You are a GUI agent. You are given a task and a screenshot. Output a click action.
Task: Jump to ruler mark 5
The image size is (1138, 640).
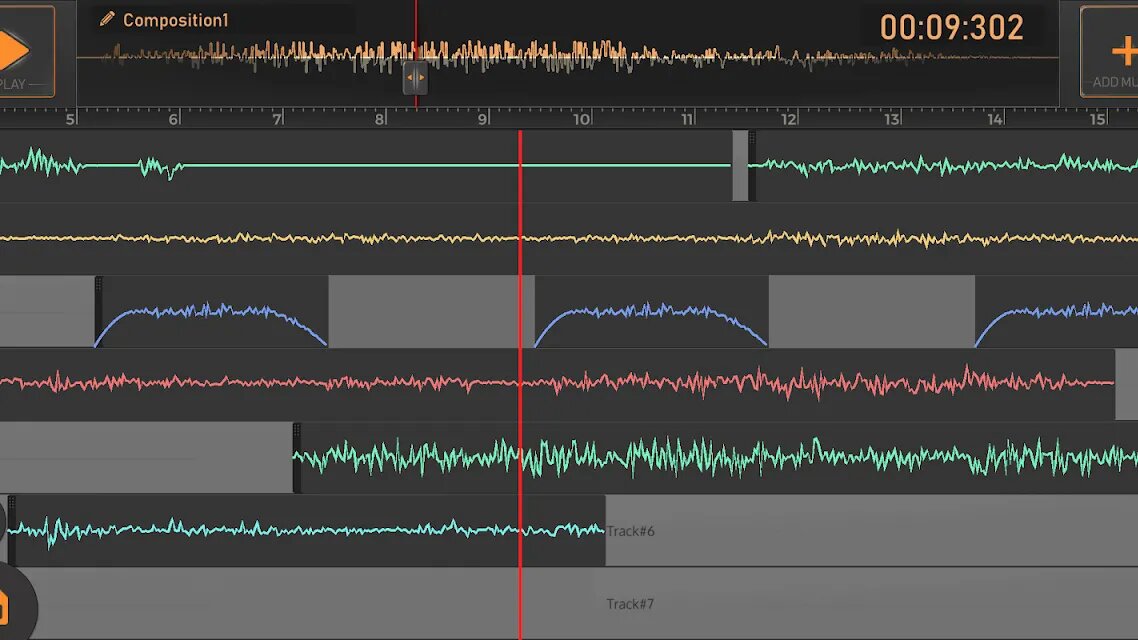[x=70, y=119]
